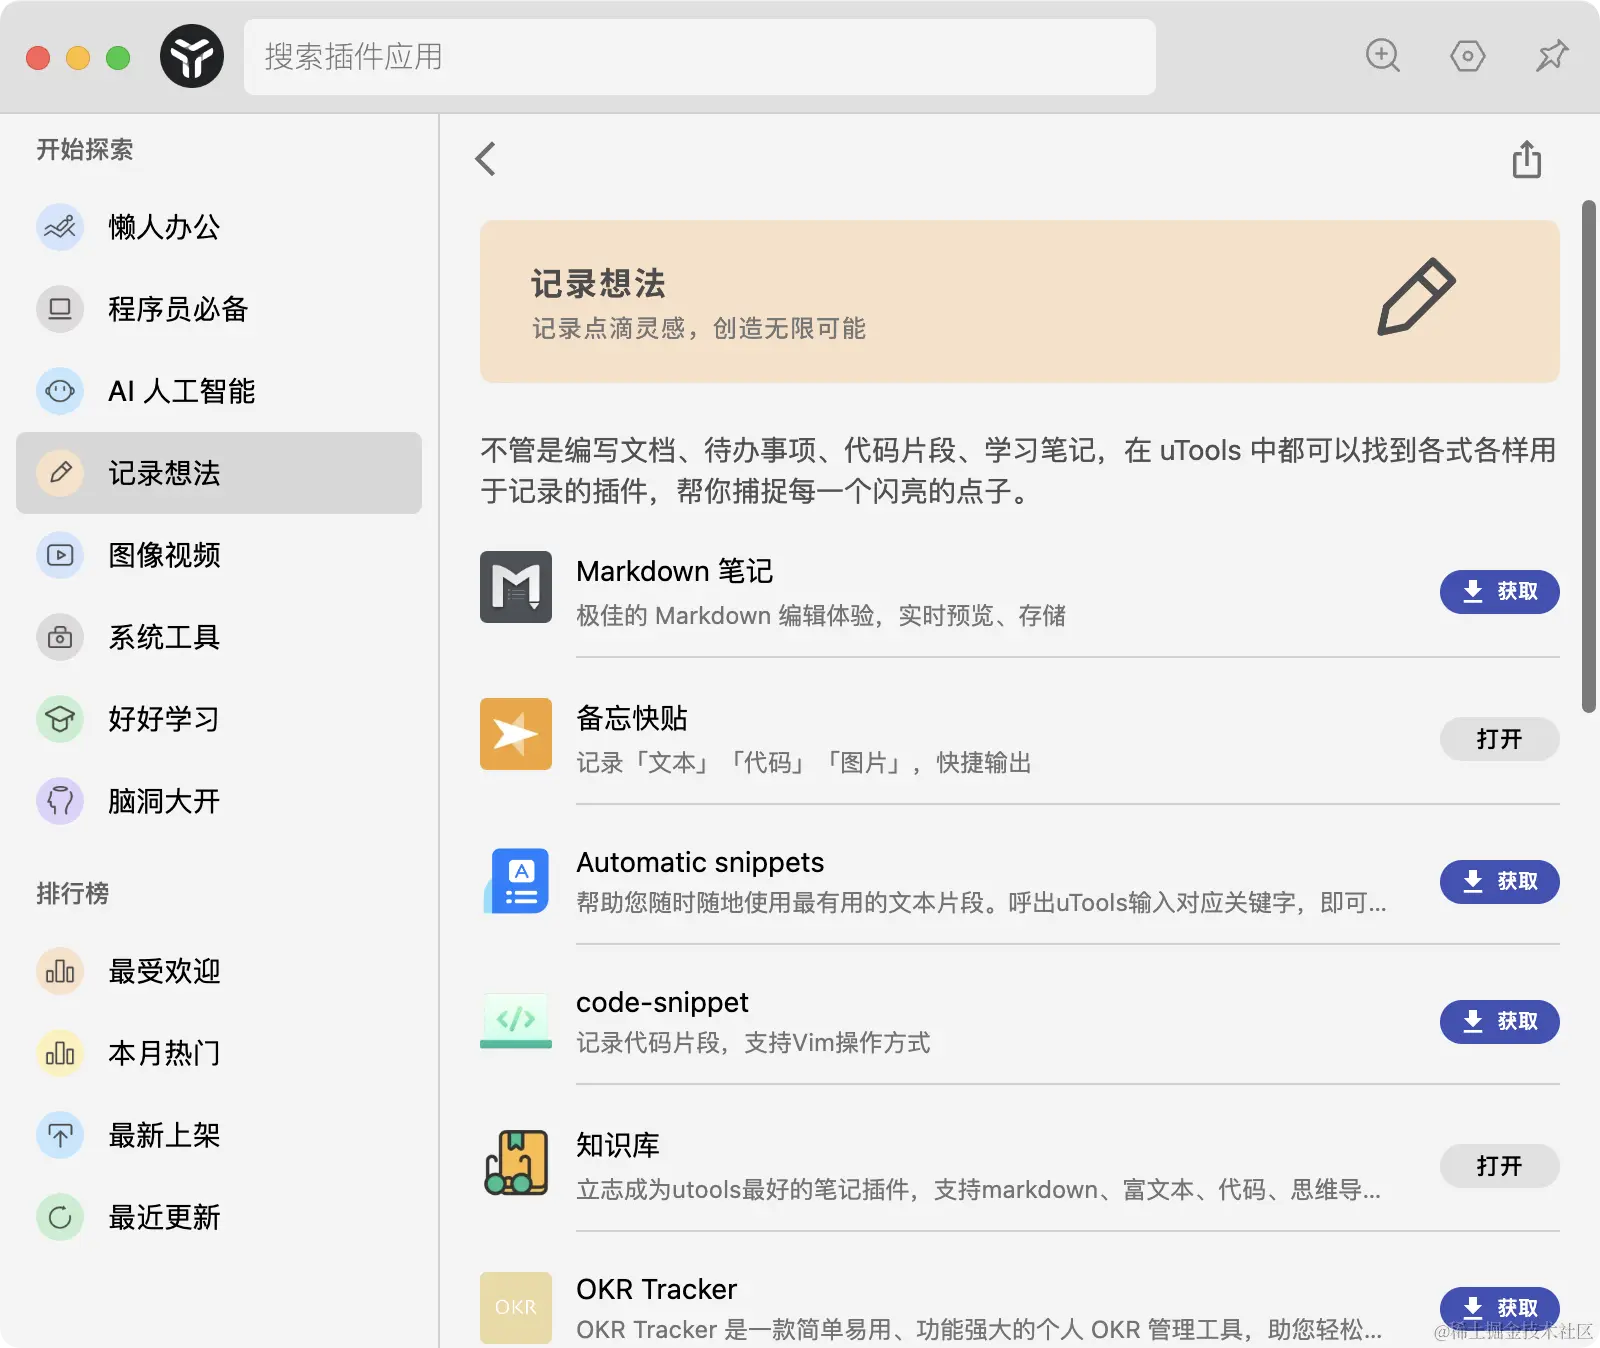
Task: Click the OKR Tracker title
Action: tap(656, 1289)
